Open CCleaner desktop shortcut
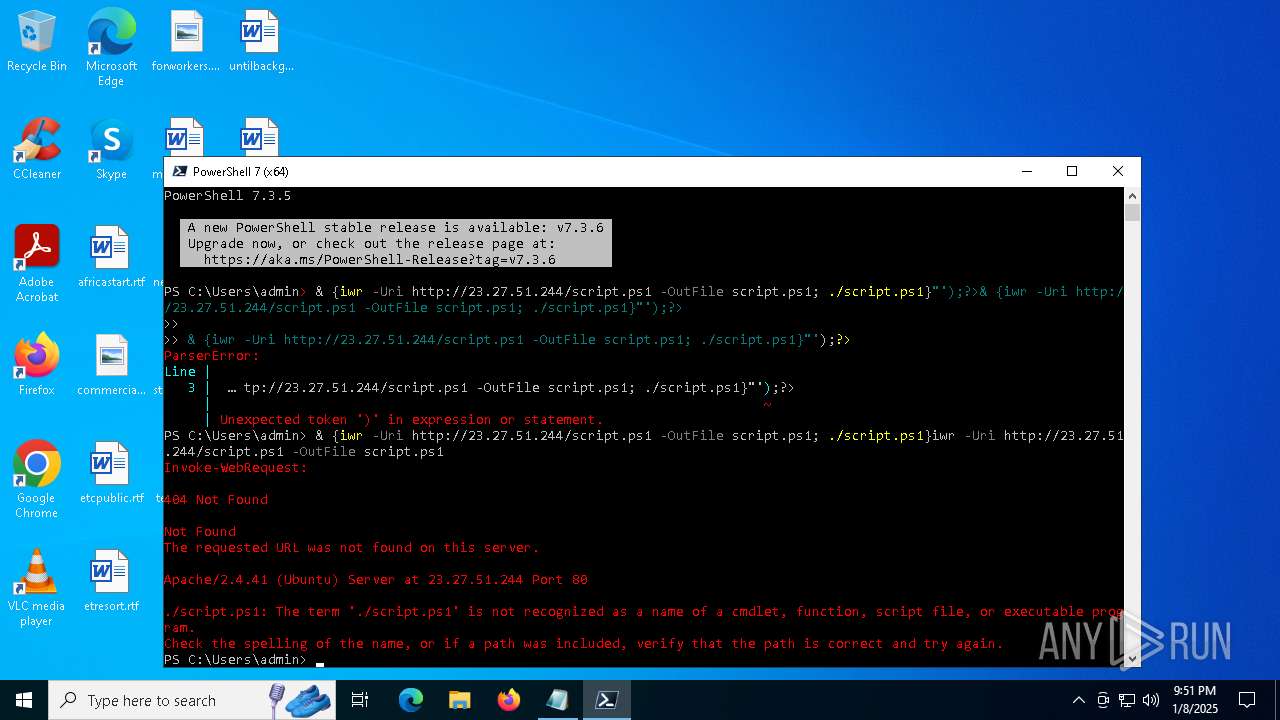This screenshot has height=720, width=1280. (x=37, y=150)
